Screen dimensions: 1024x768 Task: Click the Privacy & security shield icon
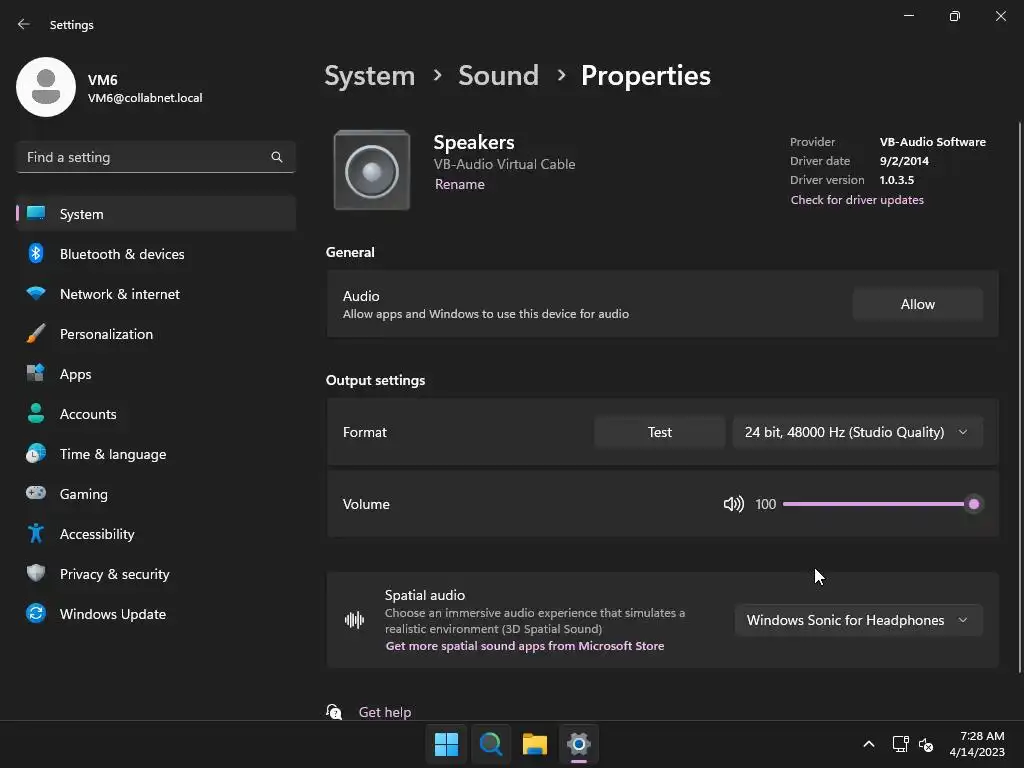click(36, 574)
